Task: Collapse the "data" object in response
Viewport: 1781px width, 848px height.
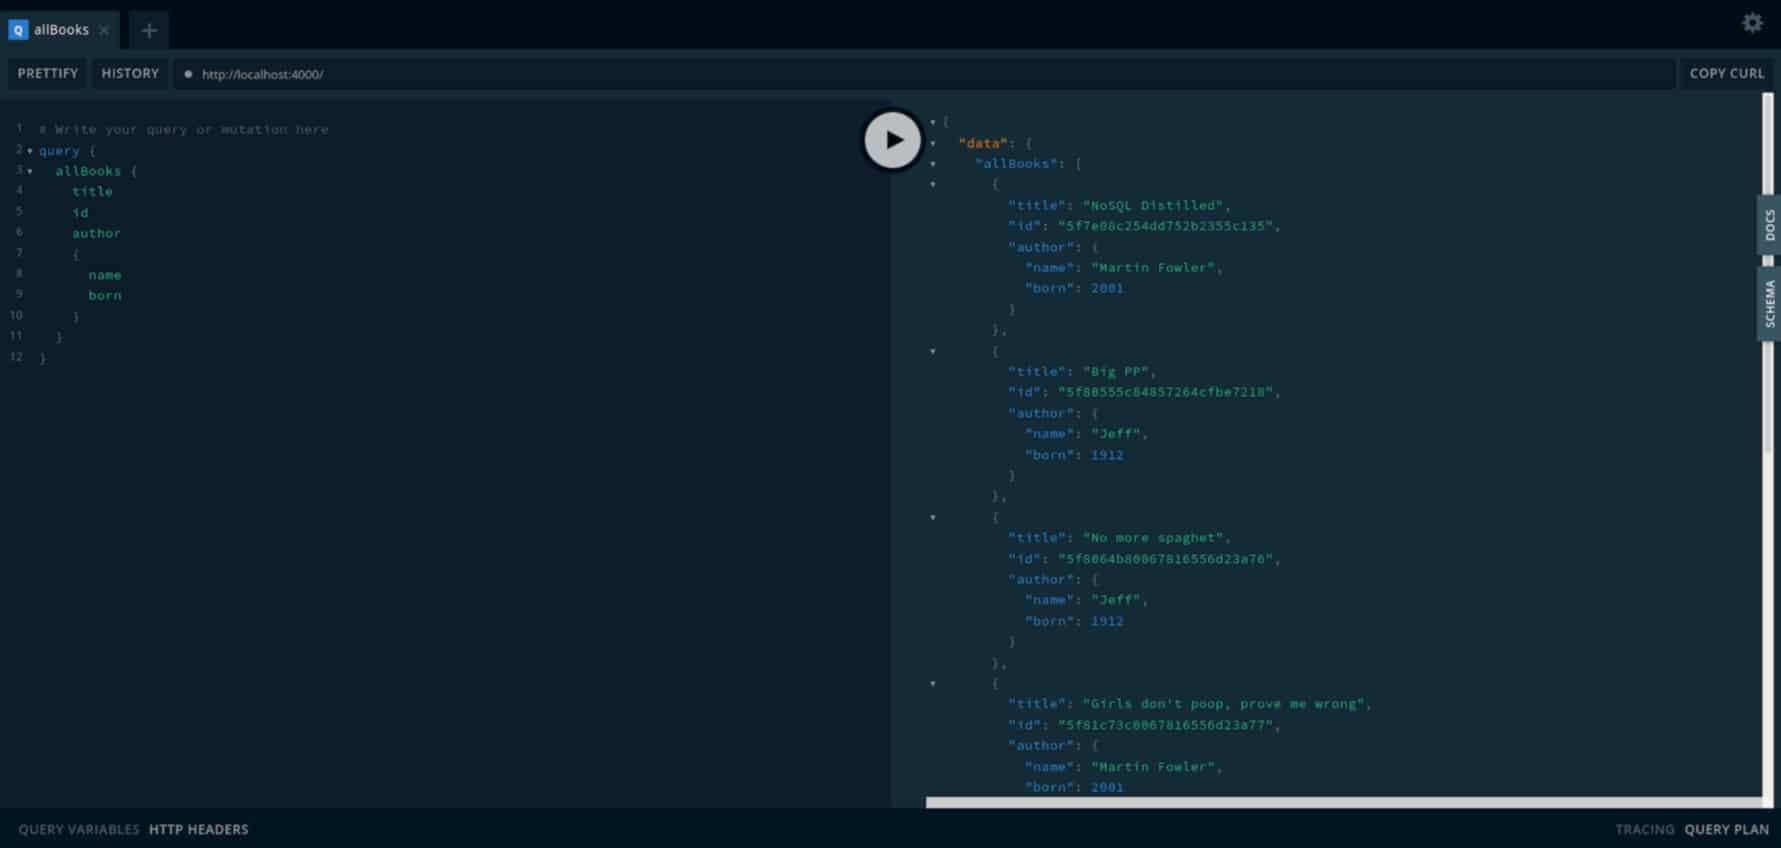Action: click(x=933, y=143)
